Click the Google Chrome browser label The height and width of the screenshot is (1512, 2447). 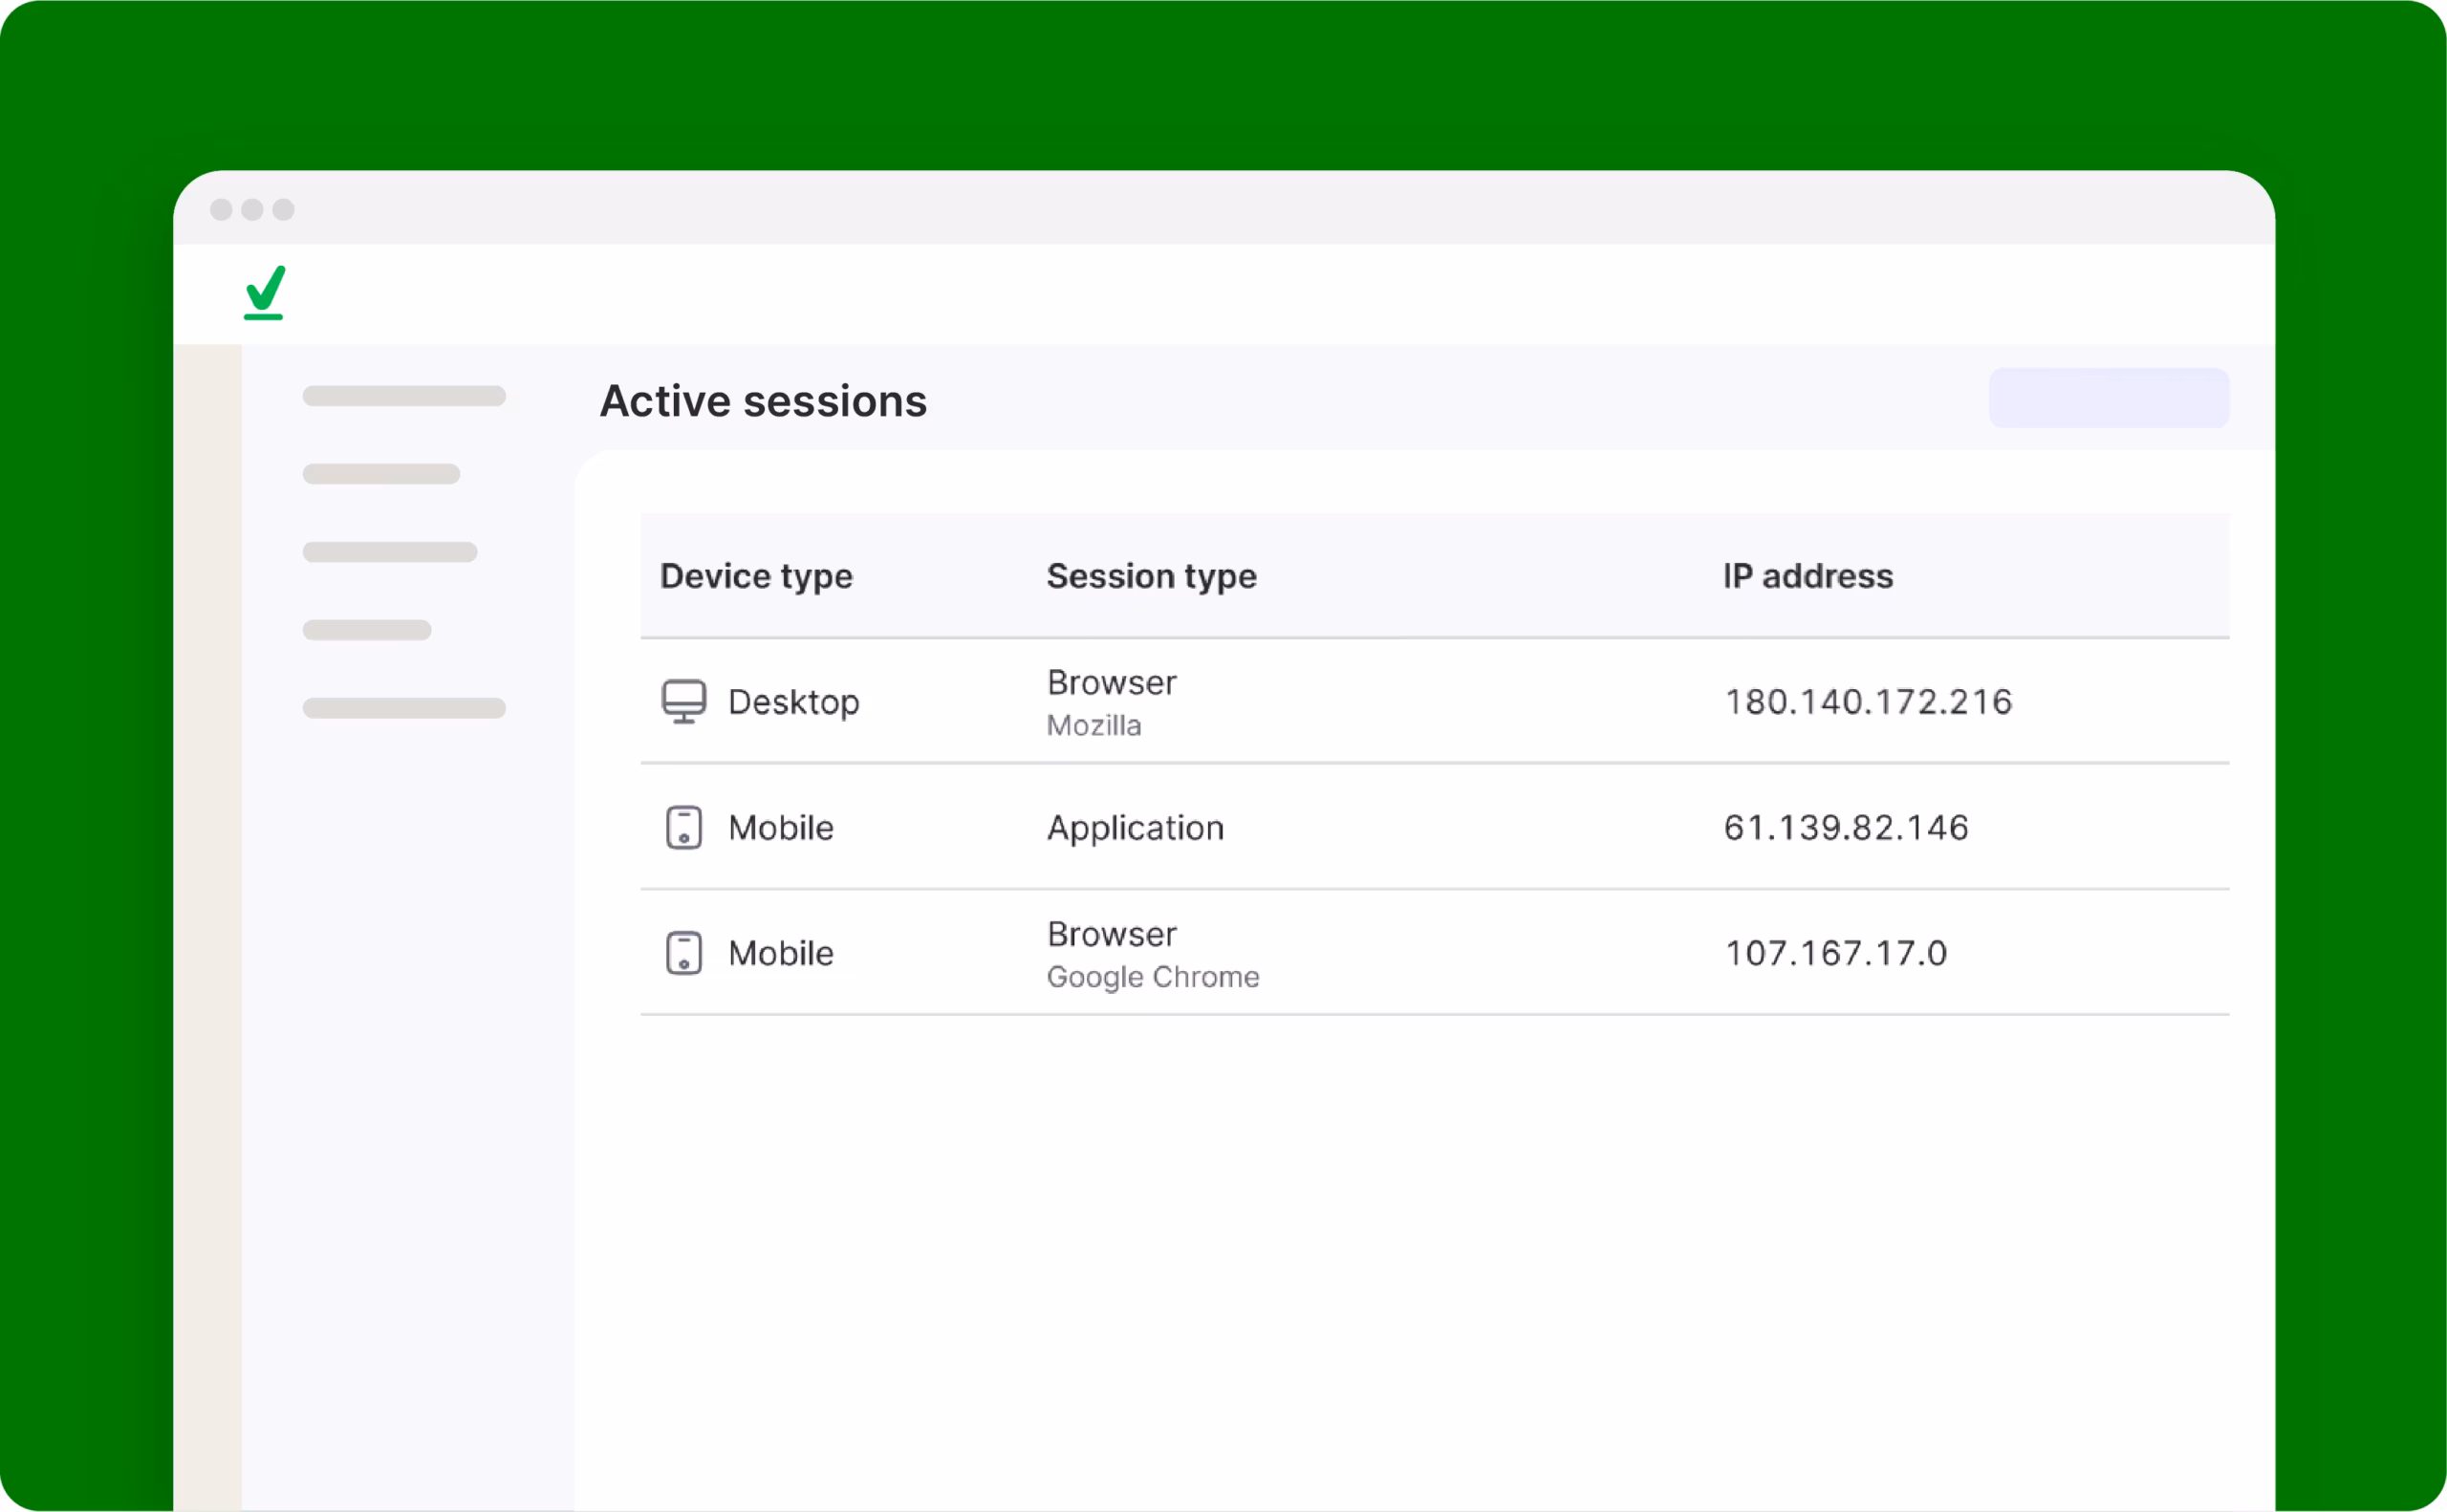tap(1152, 977)
